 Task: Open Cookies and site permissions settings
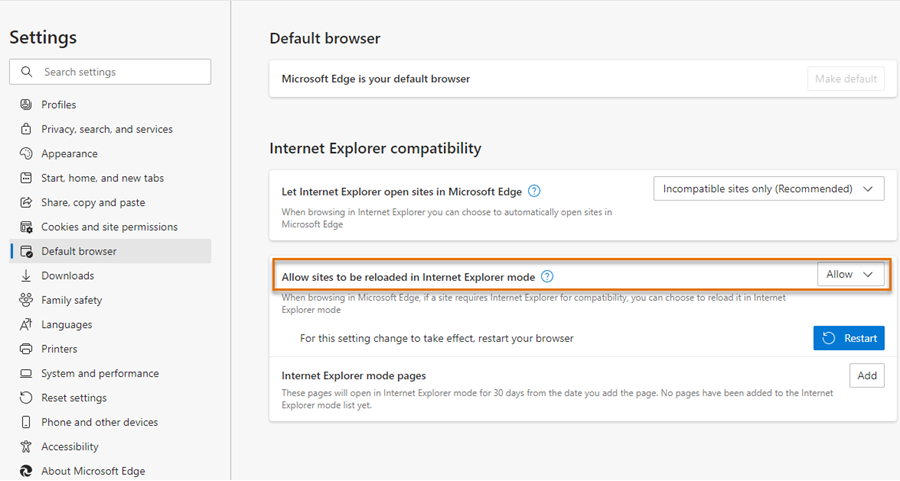pos(109,227)
